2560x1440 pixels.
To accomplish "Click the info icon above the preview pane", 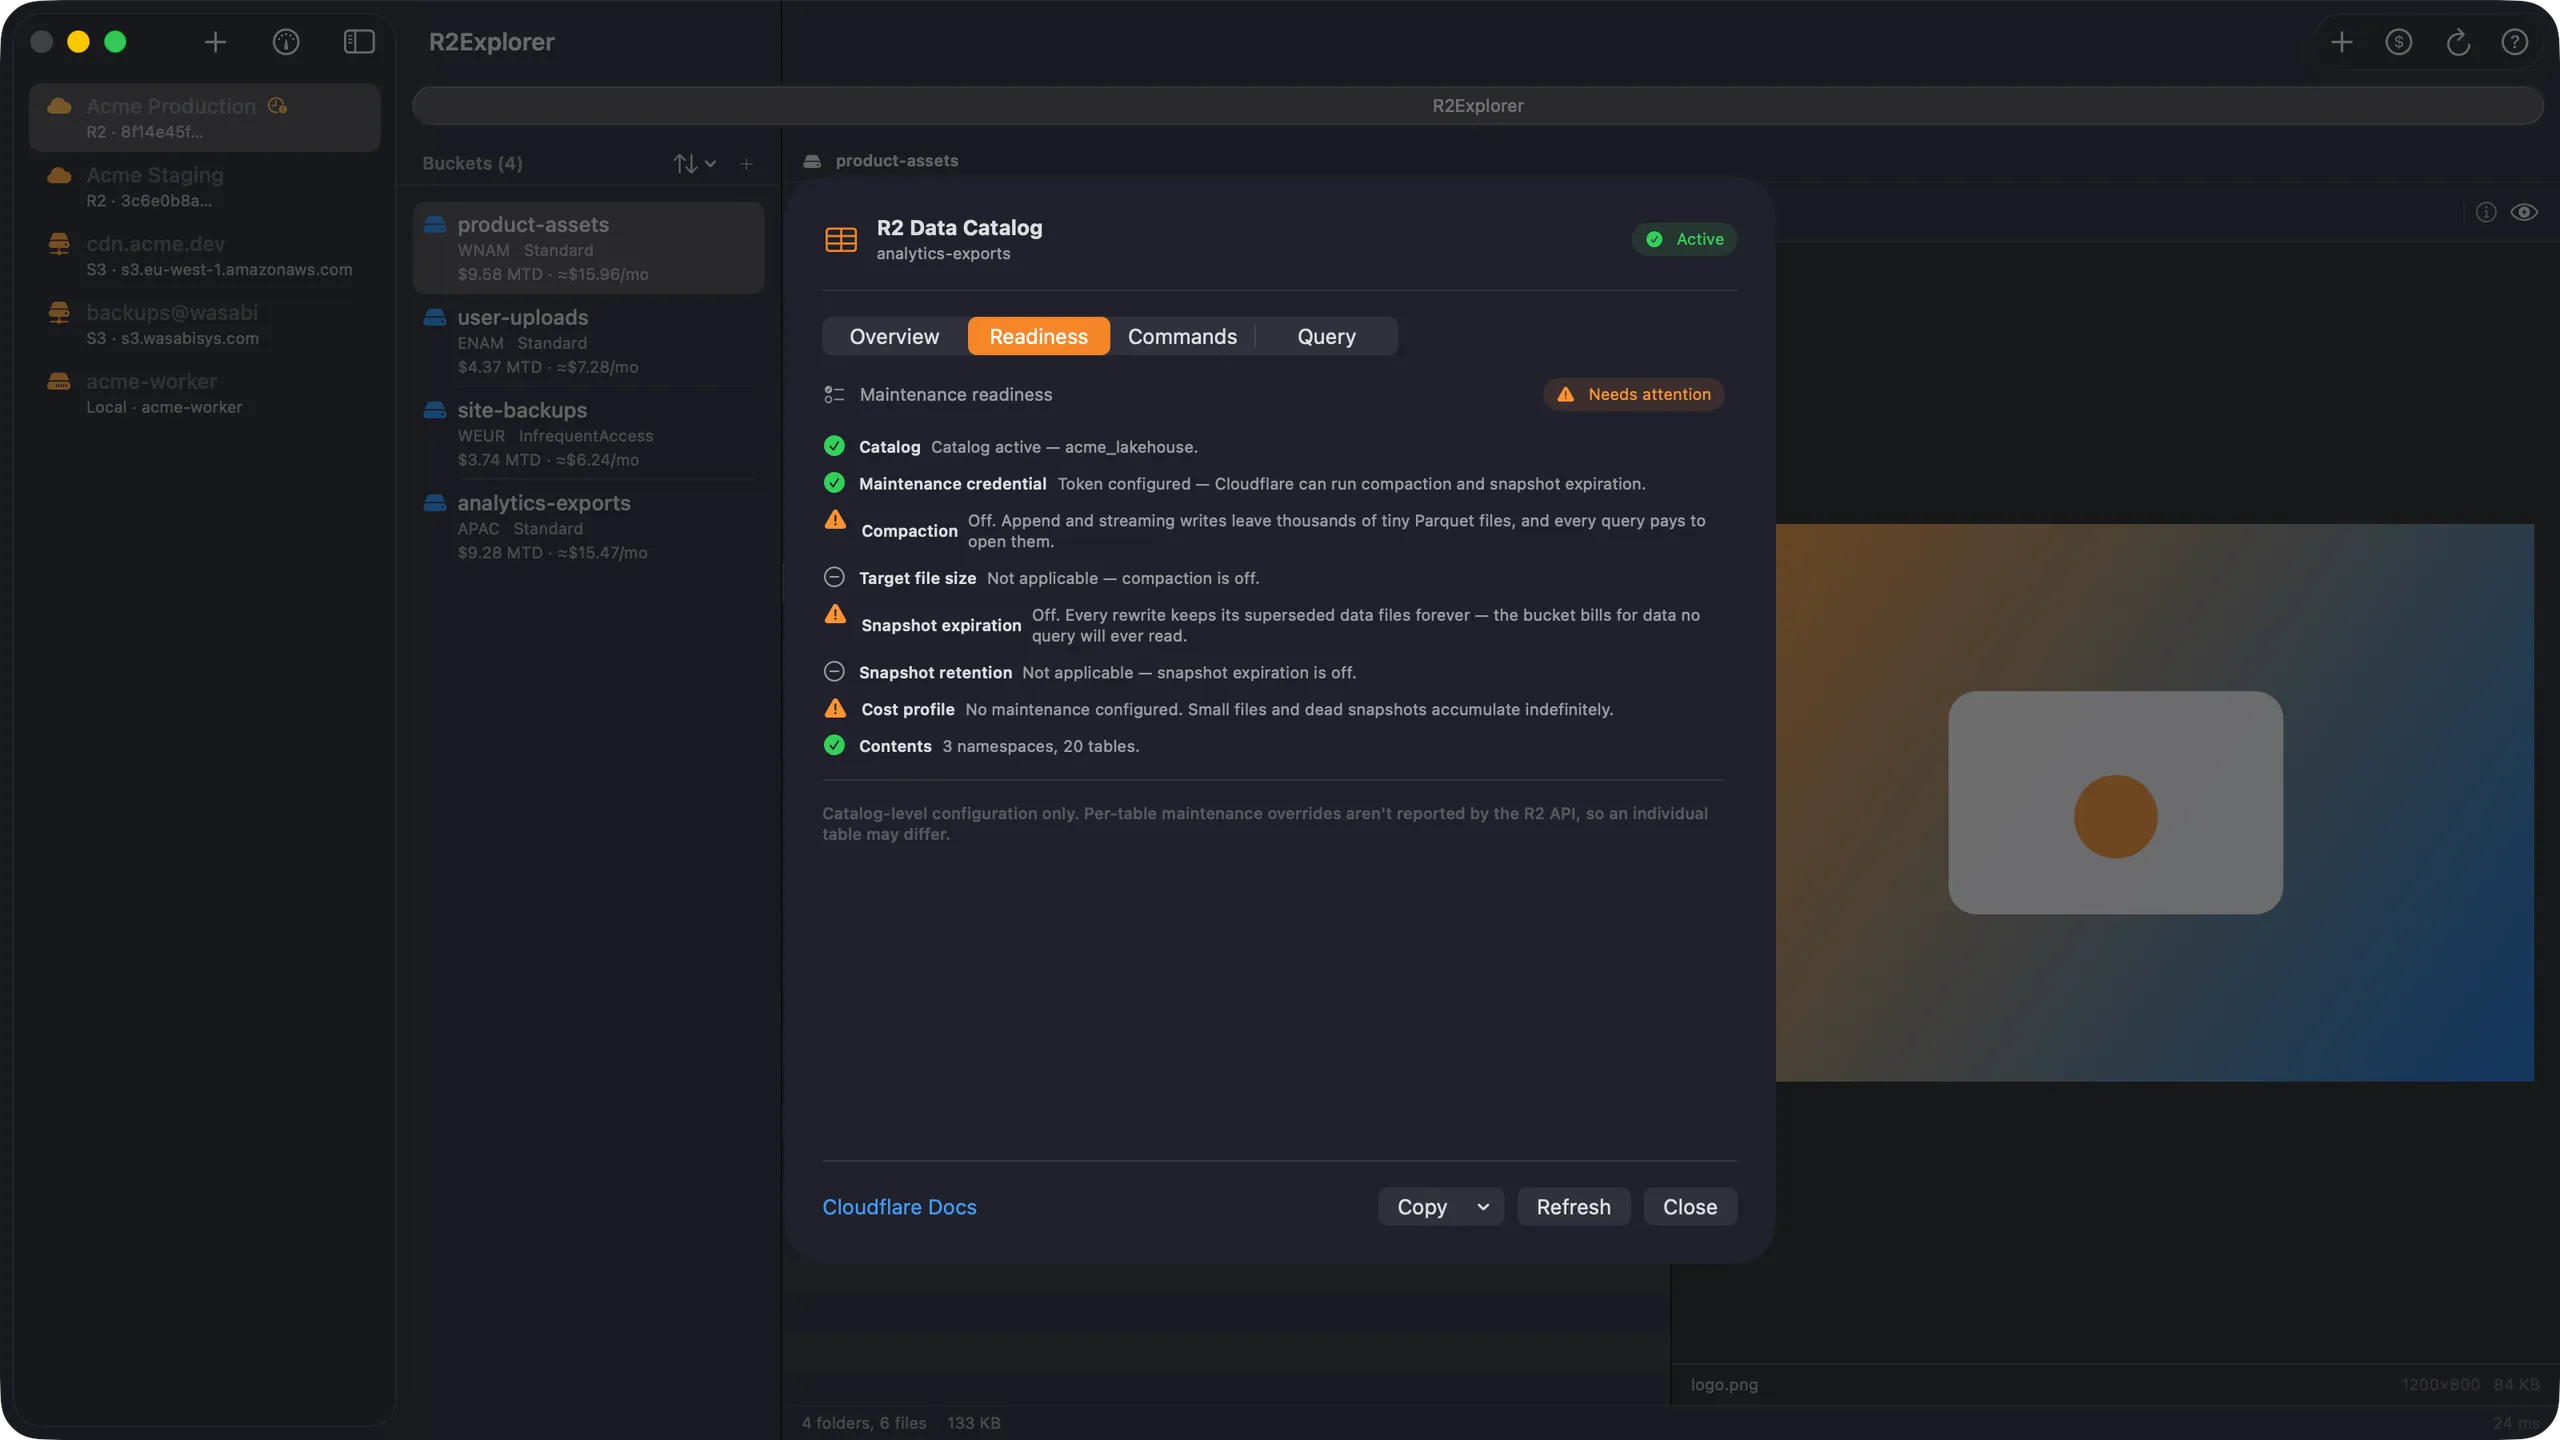I will point(2486,212).
